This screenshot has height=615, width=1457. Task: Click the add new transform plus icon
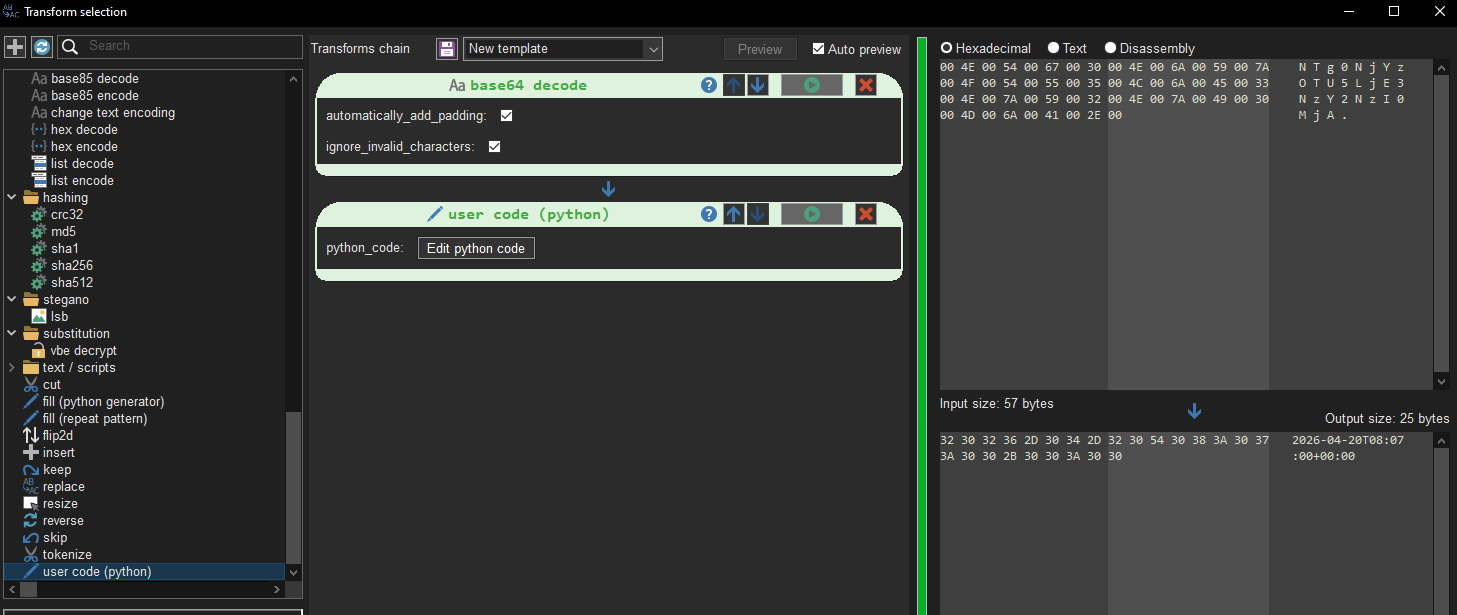pyautogui.click(x=15, y=47)
